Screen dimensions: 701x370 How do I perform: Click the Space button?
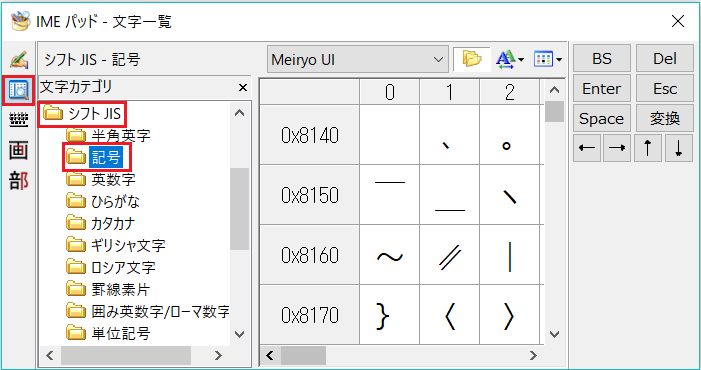(x=602, y=118)
